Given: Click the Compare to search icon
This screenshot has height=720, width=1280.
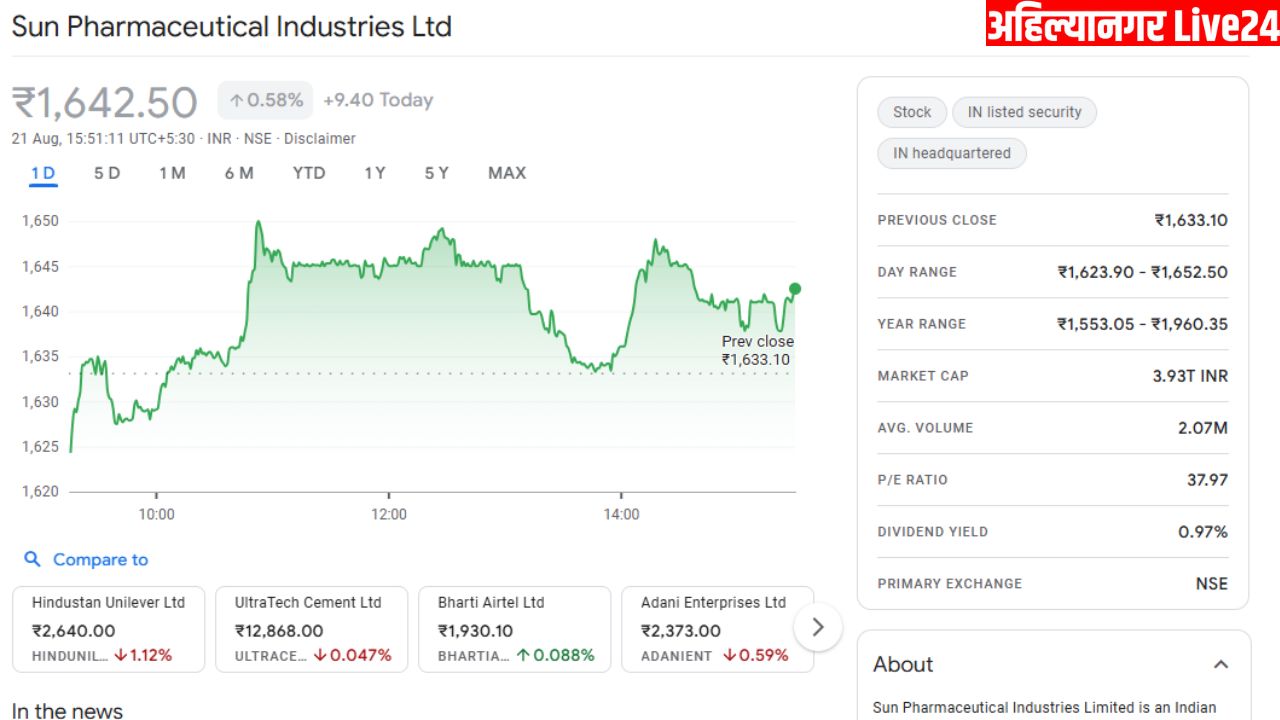Looking at the screenshot, I should [x=33, y=560].
